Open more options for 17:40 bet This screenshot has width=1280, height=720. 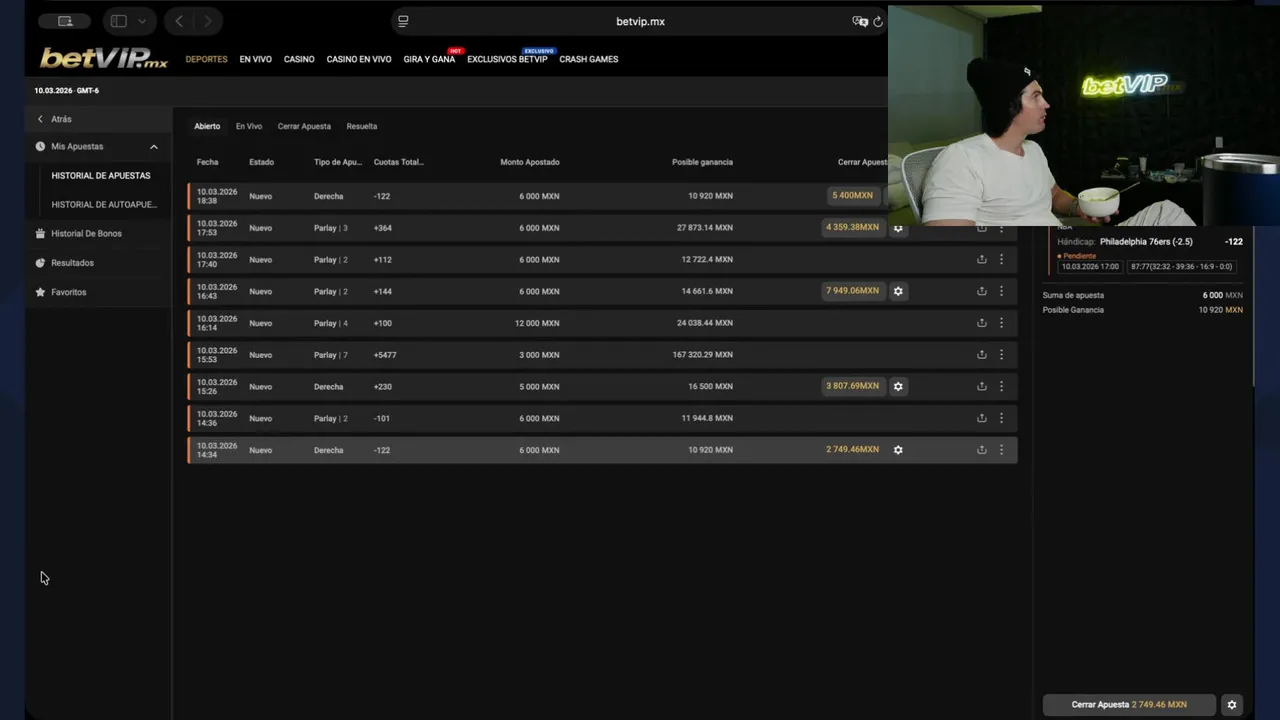tap(1001, 259)
